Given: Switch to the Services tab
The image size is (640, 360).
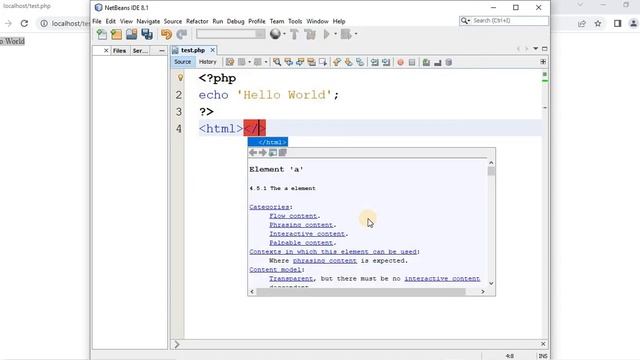Looking at the screenshot, I should 140,51.
